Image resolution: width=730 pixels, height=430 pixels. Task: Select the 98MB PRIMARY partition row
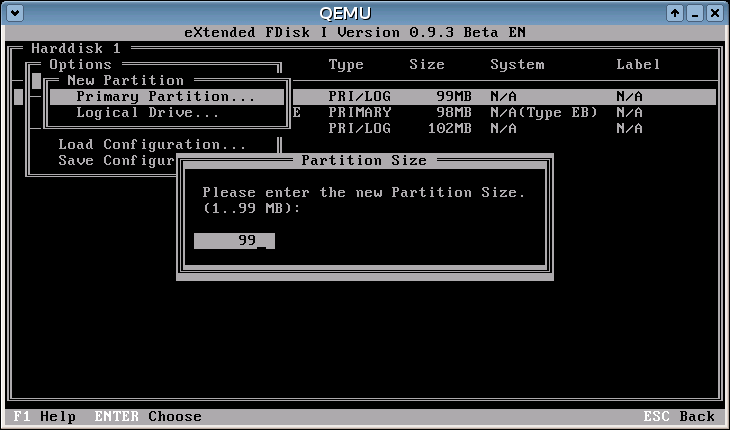(500, 113)
